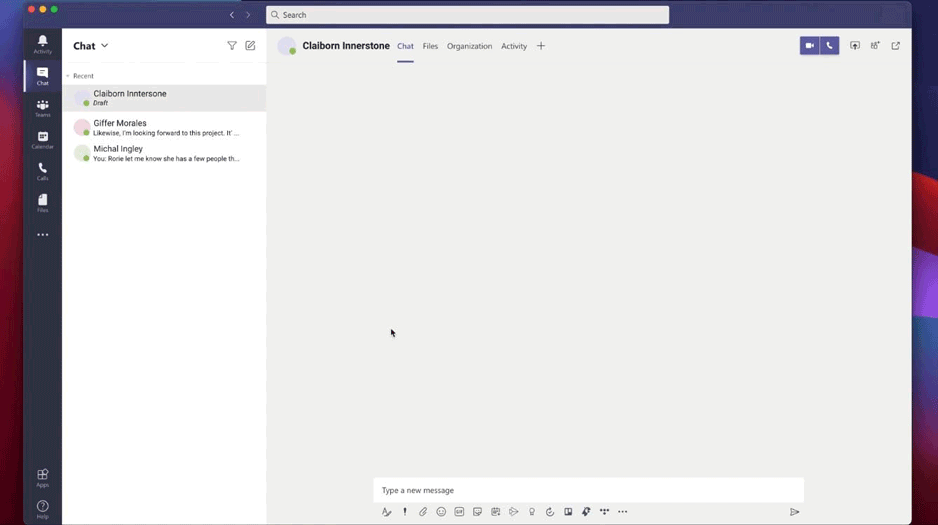Go forward with the right arrow
Screen dimensions: 938x525
(x=248, y=15)
